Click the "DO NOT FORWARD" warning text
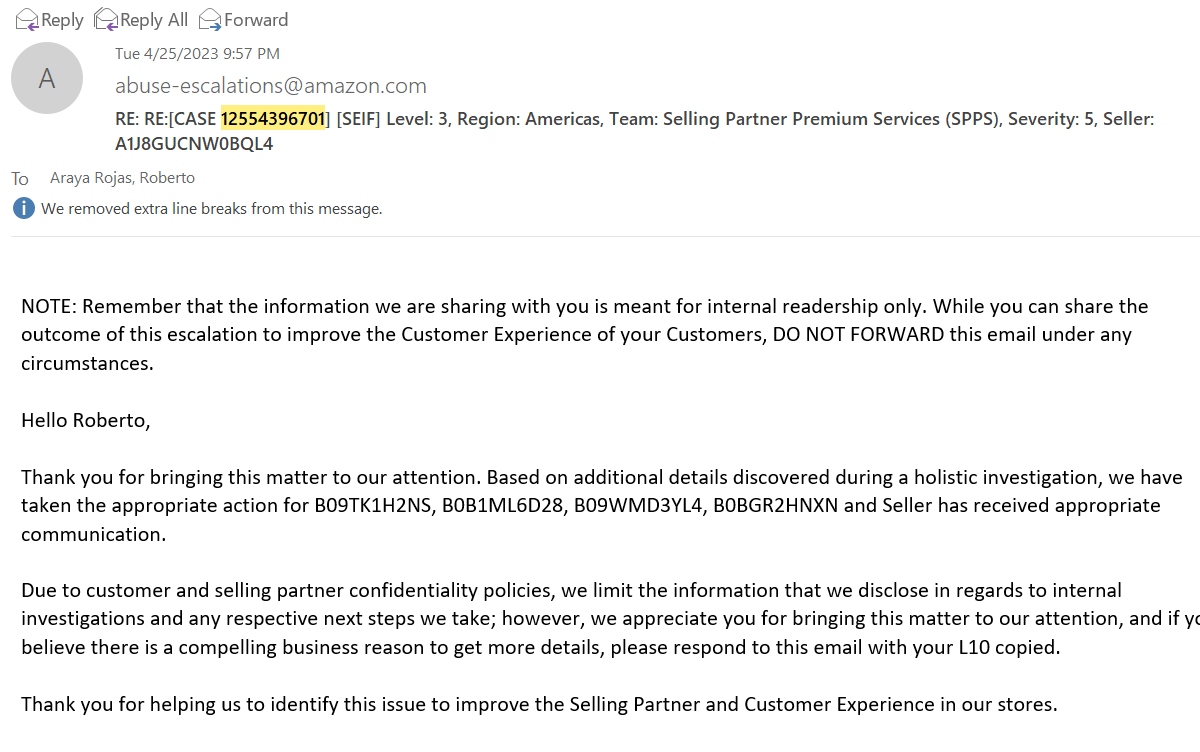The height and width of the screenshot is (752, 1200). [858, 334]
